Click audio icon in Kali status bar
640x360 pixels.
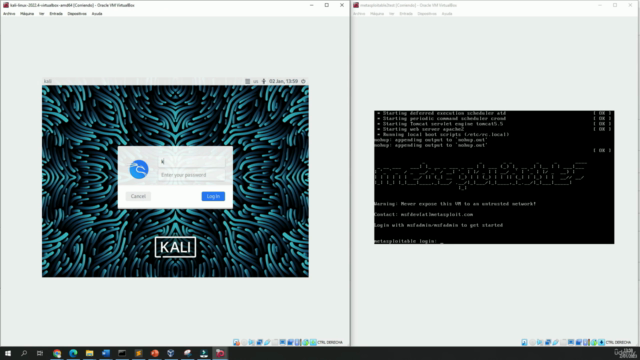[x=251, y=342]
